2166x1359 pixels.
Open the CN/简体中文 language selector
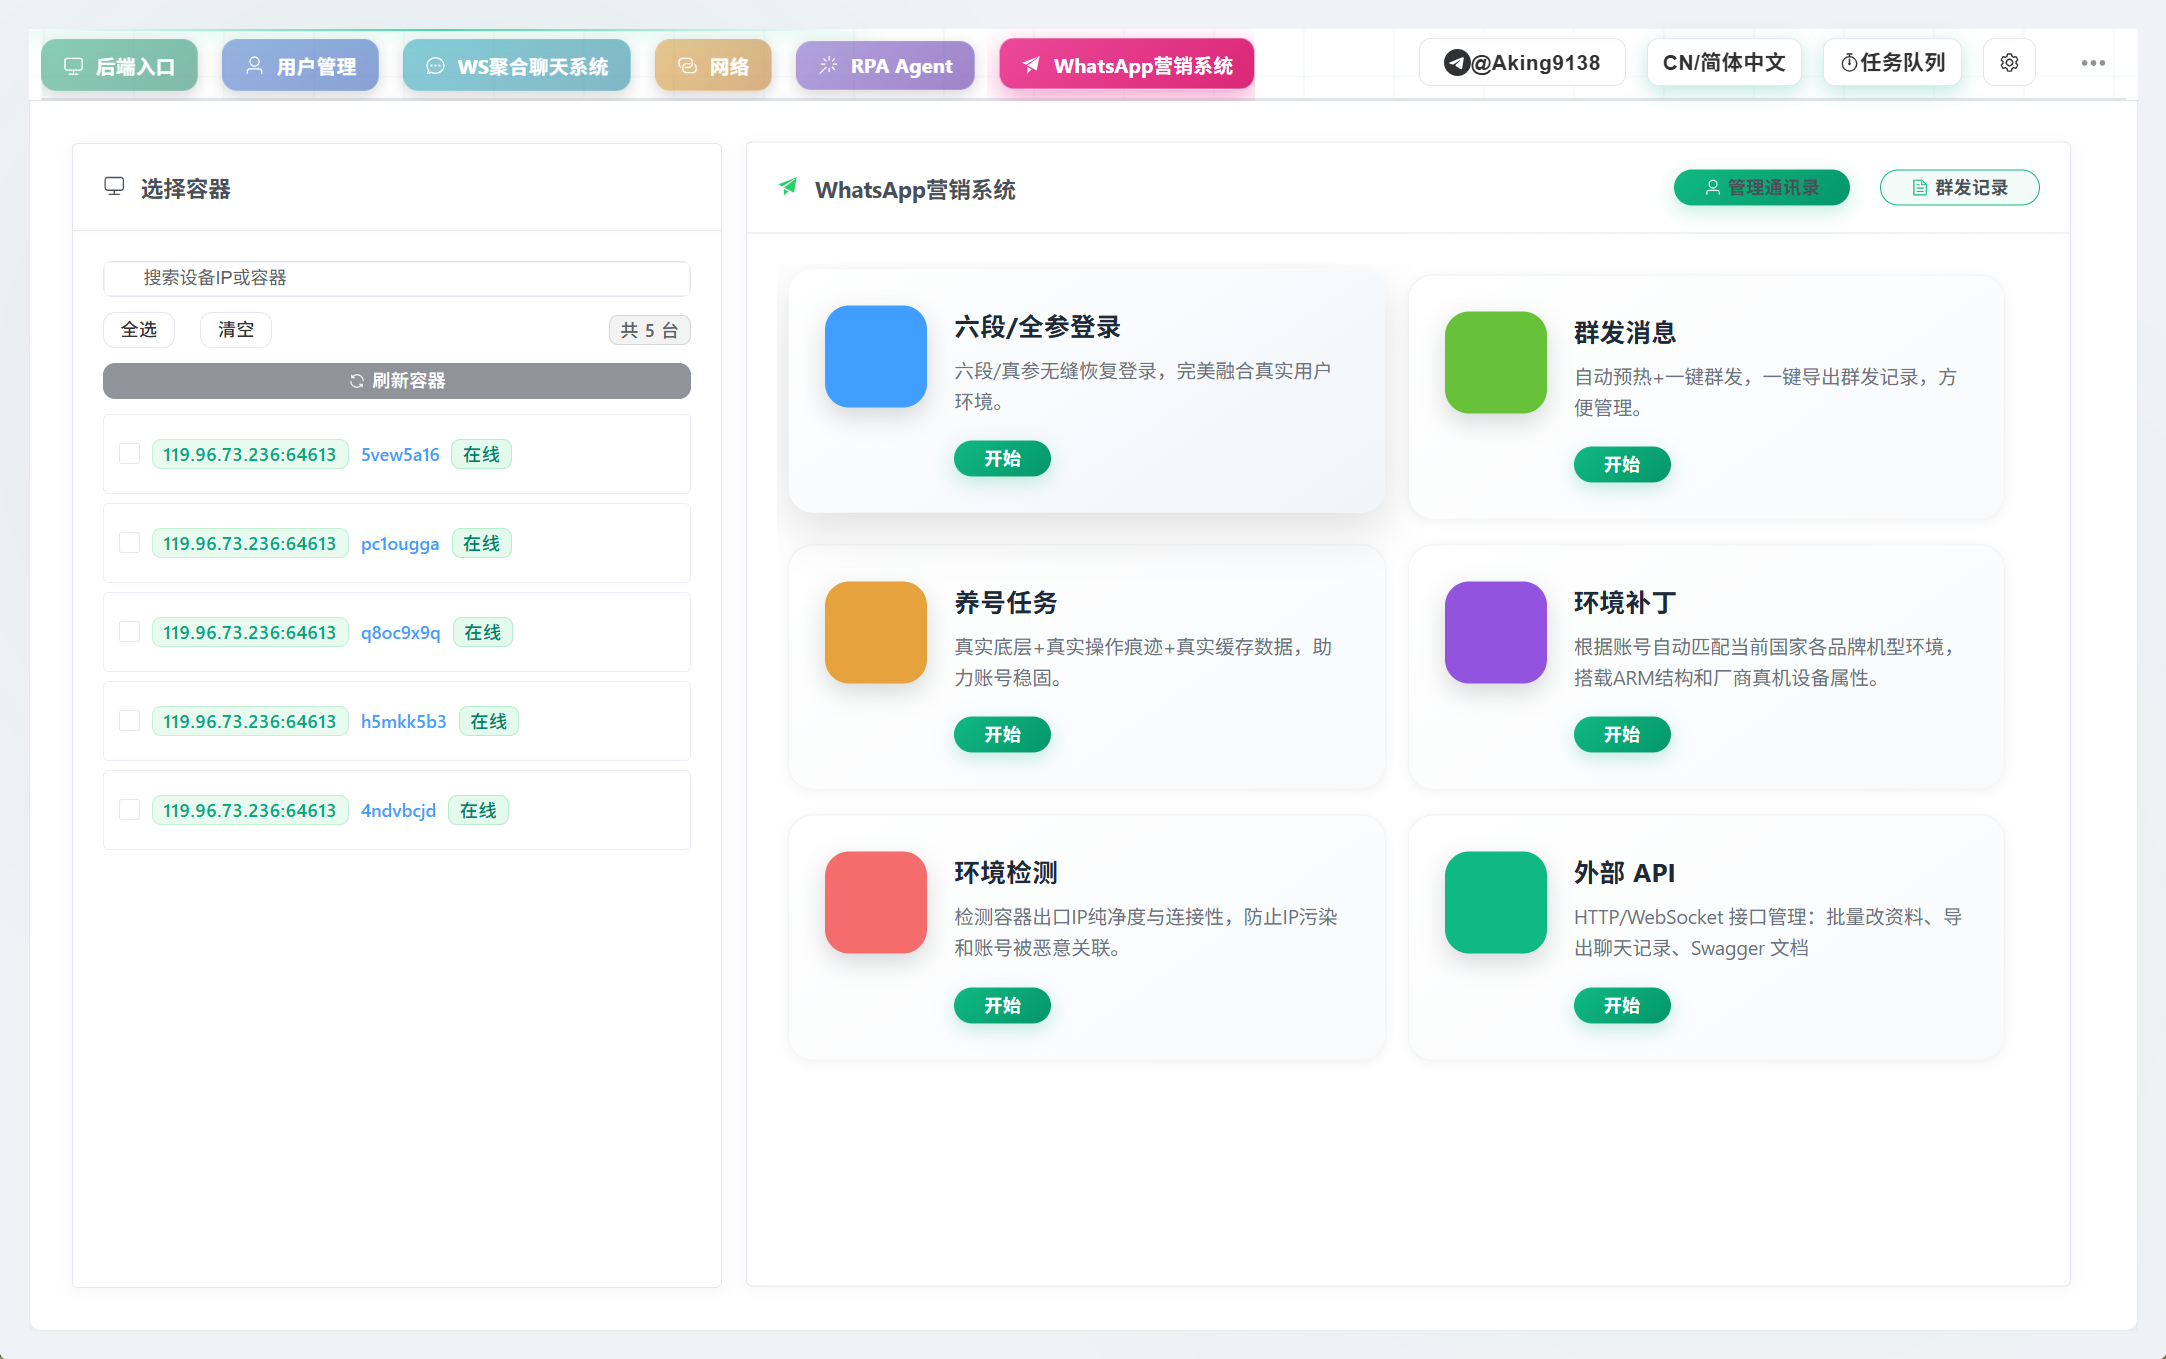click(1724, 63)
